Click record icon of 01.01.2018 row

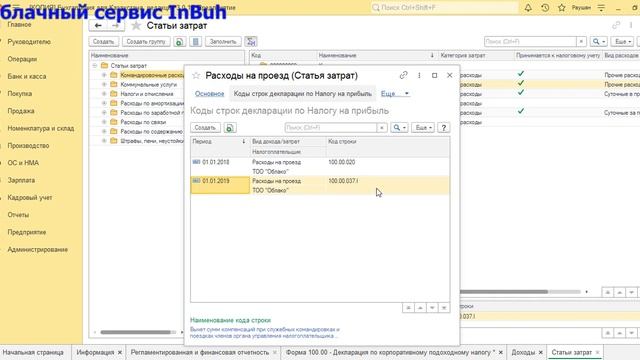click(x=196, y=162)
